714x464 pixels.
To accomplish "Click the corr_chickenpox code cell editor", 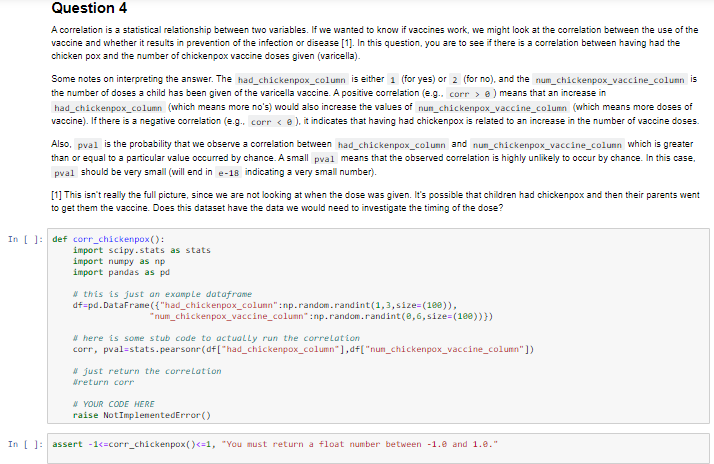I will [x=378, y=326].
